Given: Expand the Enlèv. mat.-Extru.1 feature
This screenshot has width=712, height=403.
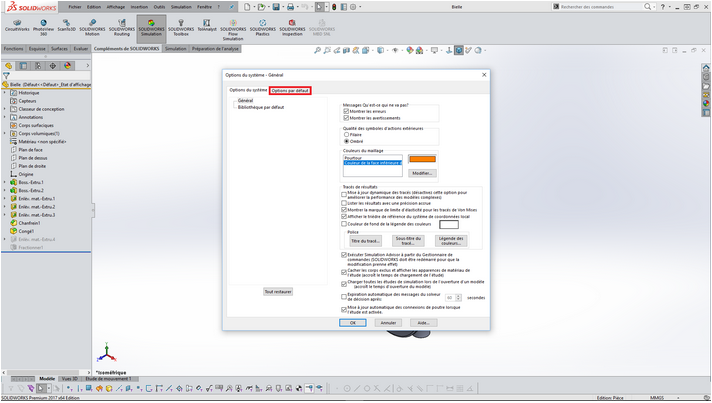Looking at the screenshot, I should (5, 198).
